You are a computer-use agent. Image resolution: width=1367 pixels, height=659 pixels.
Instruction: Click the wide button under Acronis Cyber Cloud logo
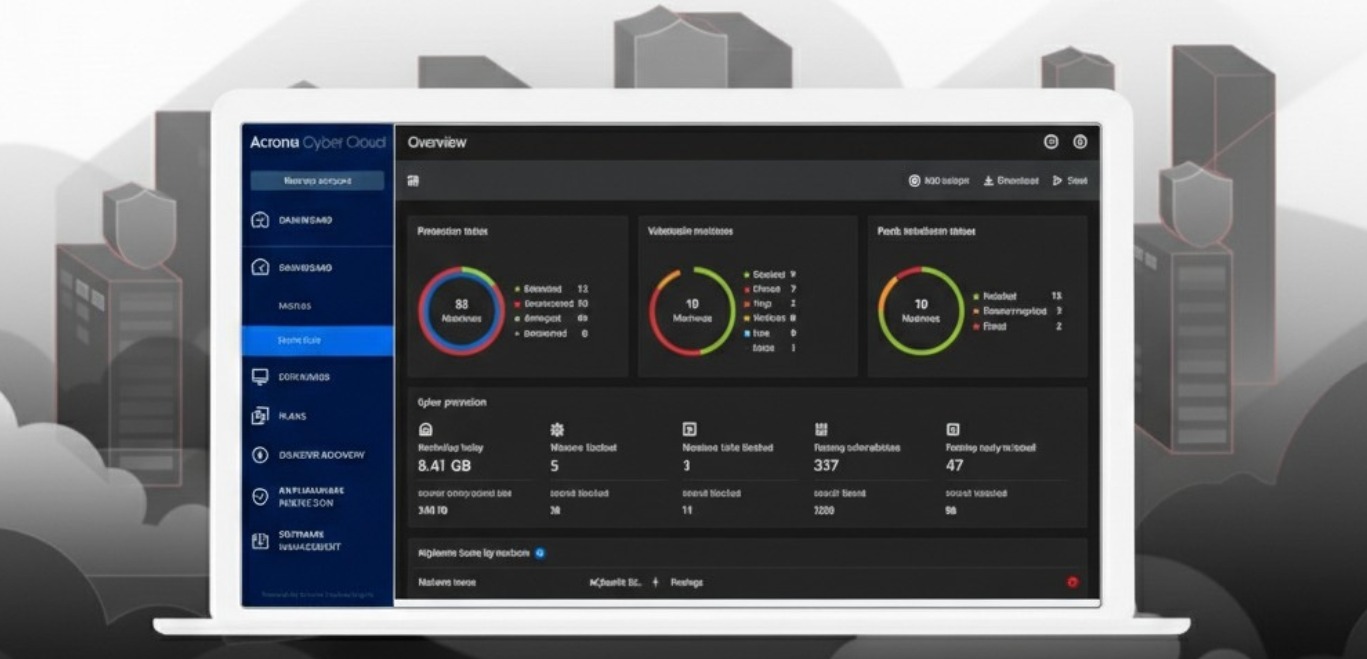317,181
